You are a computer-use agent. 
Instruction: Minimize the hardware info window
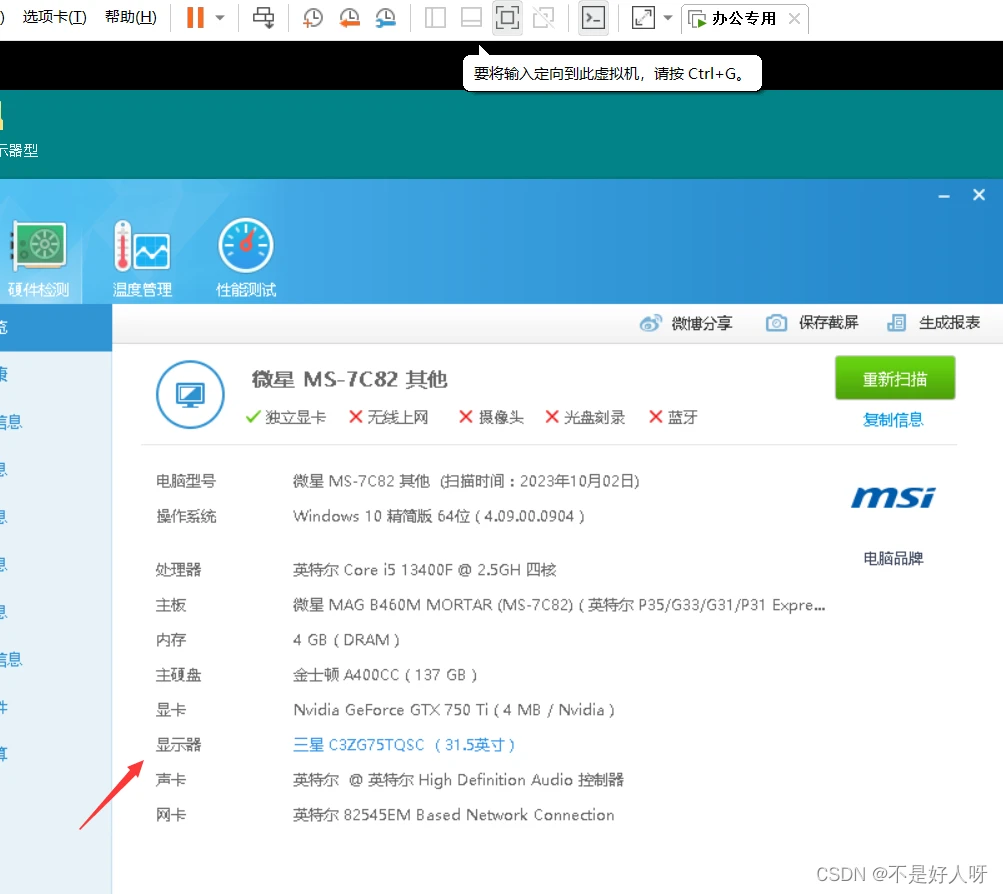tap(944, 196)
